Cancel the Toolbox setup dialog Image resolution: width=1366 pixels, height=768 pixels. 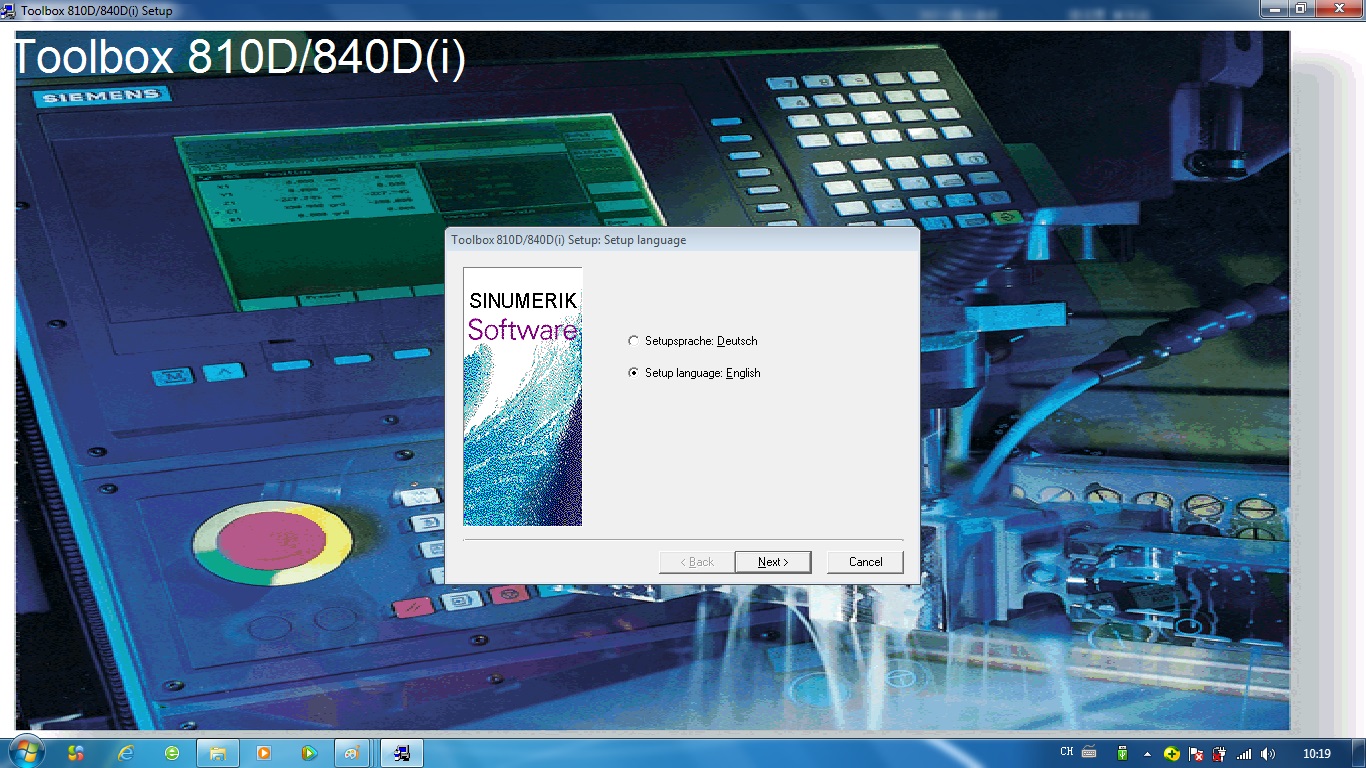865,562
